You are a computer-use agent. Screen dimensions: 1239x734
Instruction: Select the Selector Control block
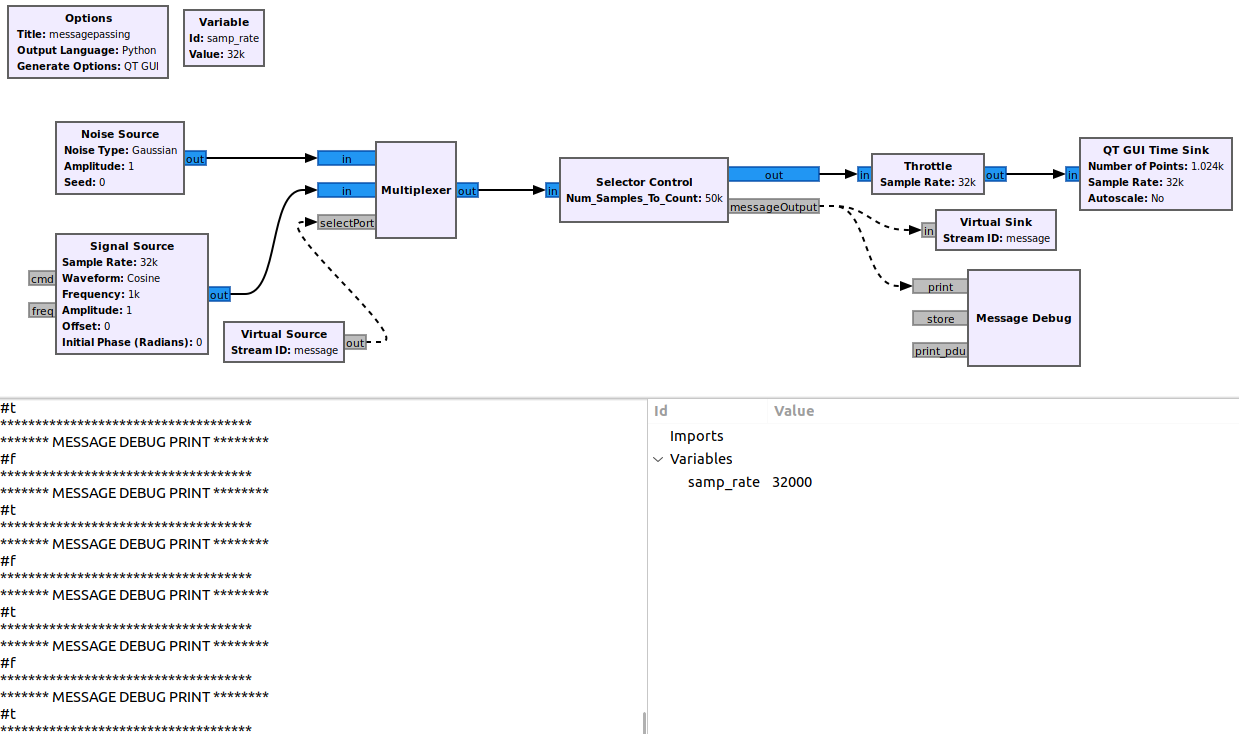[x=643, y=190]
